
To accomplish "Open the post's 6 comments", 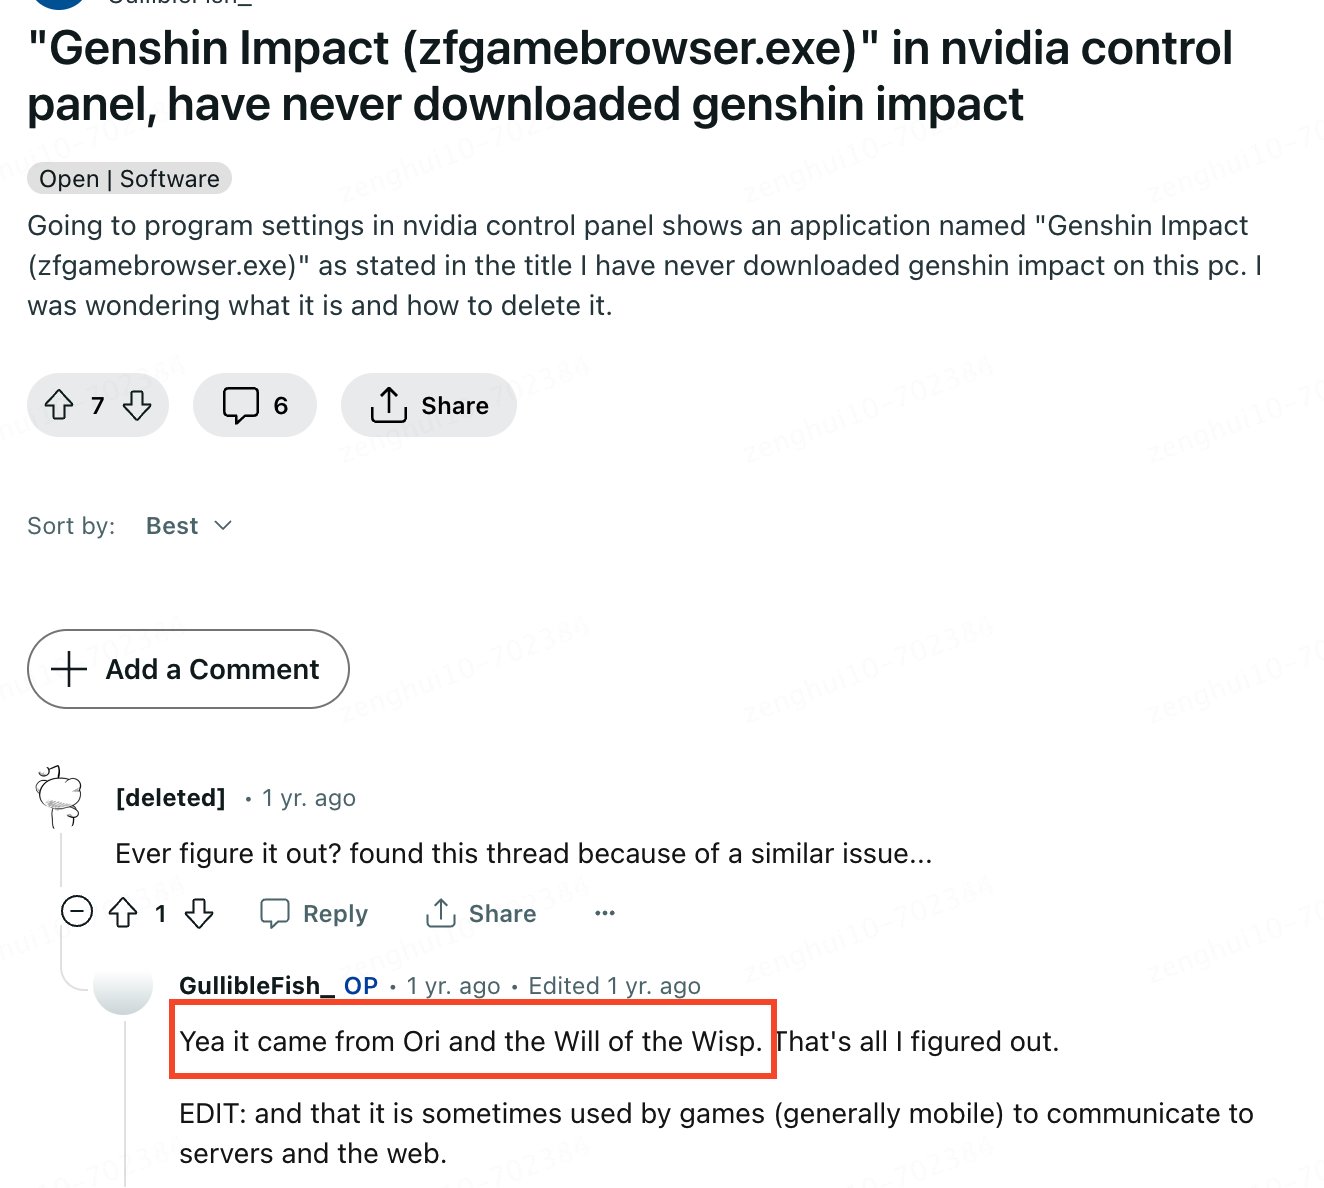I will coord(255,405).
